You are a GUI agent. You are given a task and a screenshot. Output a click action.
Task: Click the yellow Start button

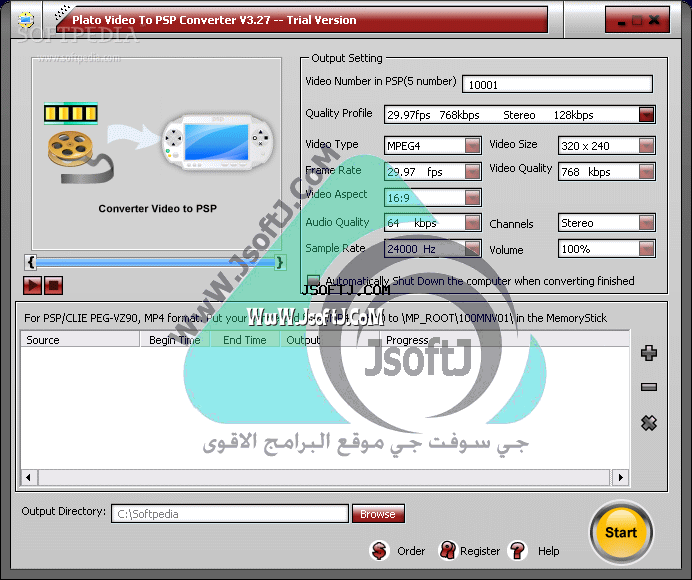tap(621, 532)
